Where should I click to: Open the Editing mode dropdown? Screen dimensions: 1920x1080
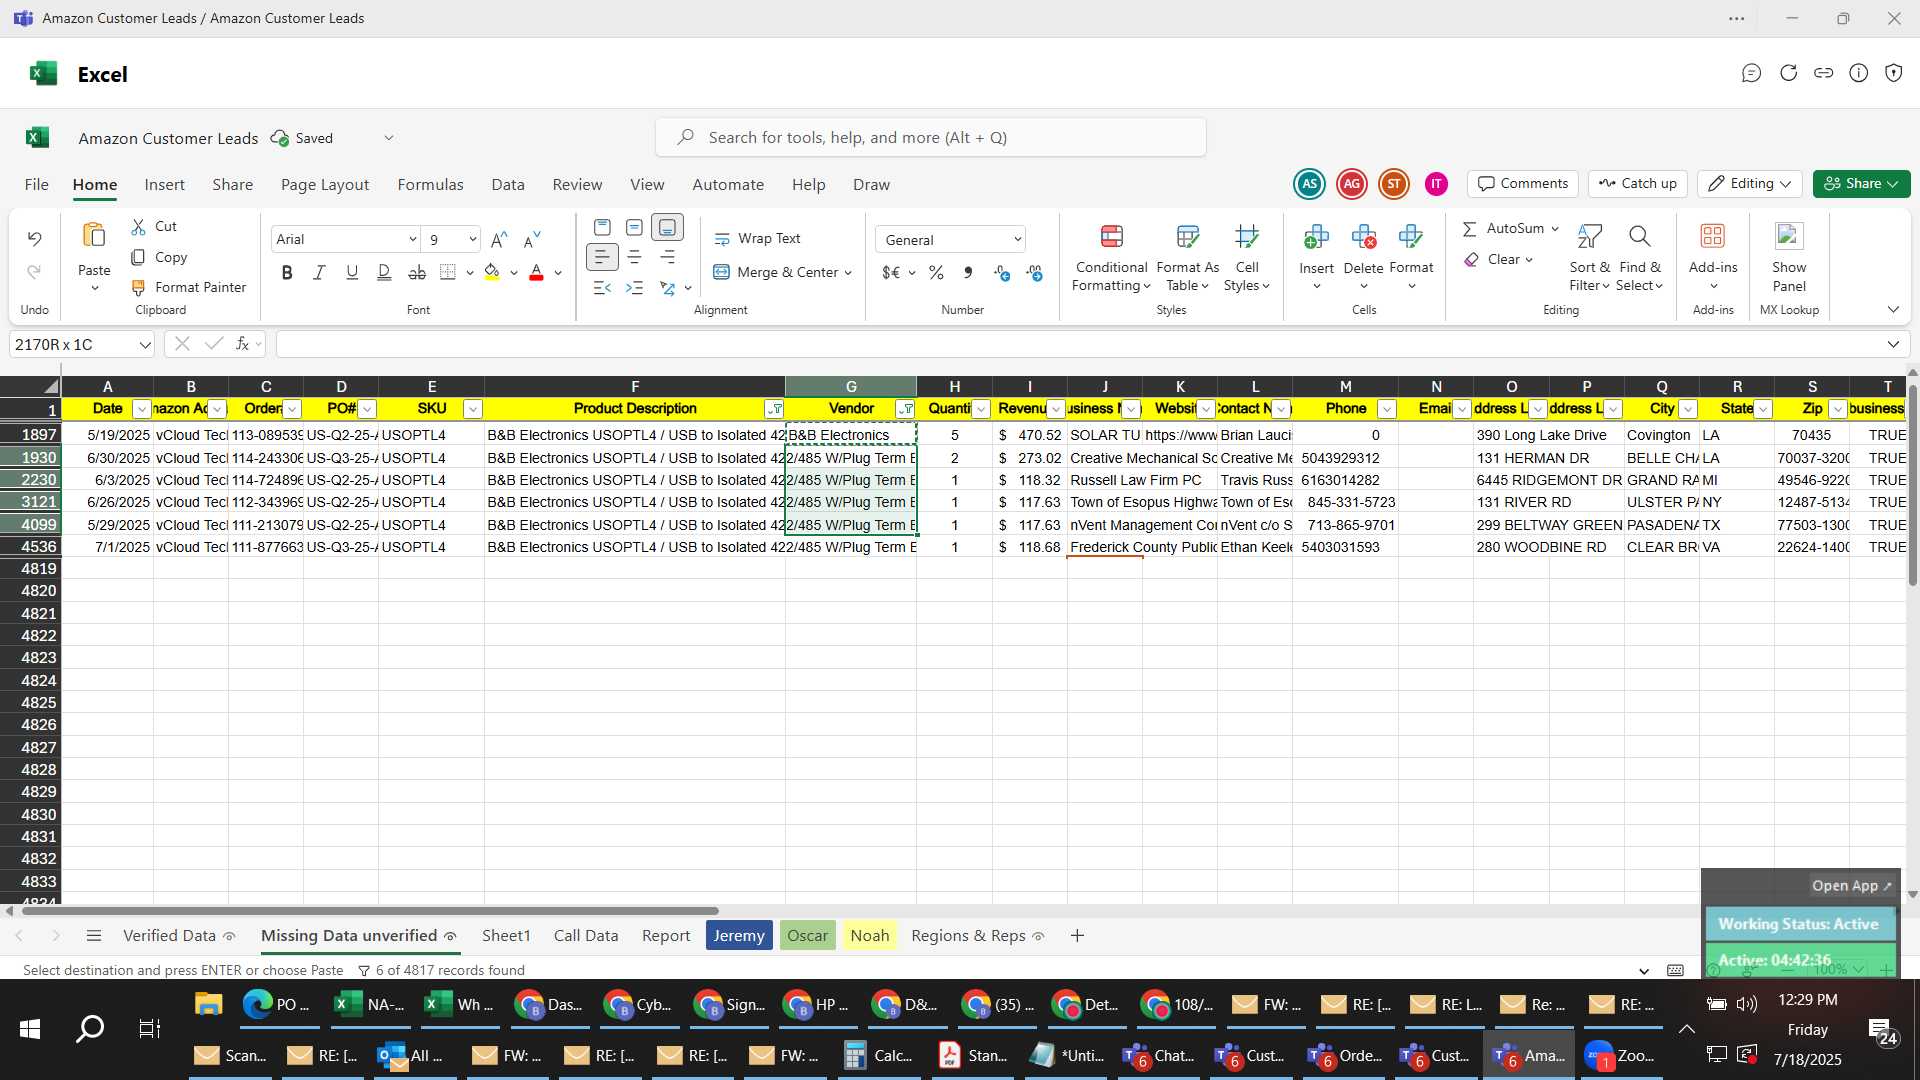pos(1750,184)
